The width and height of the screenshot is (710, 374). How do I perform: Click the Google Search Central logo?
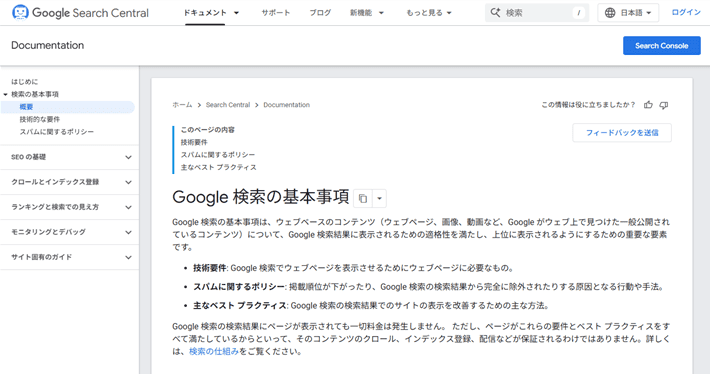(80, 13)
